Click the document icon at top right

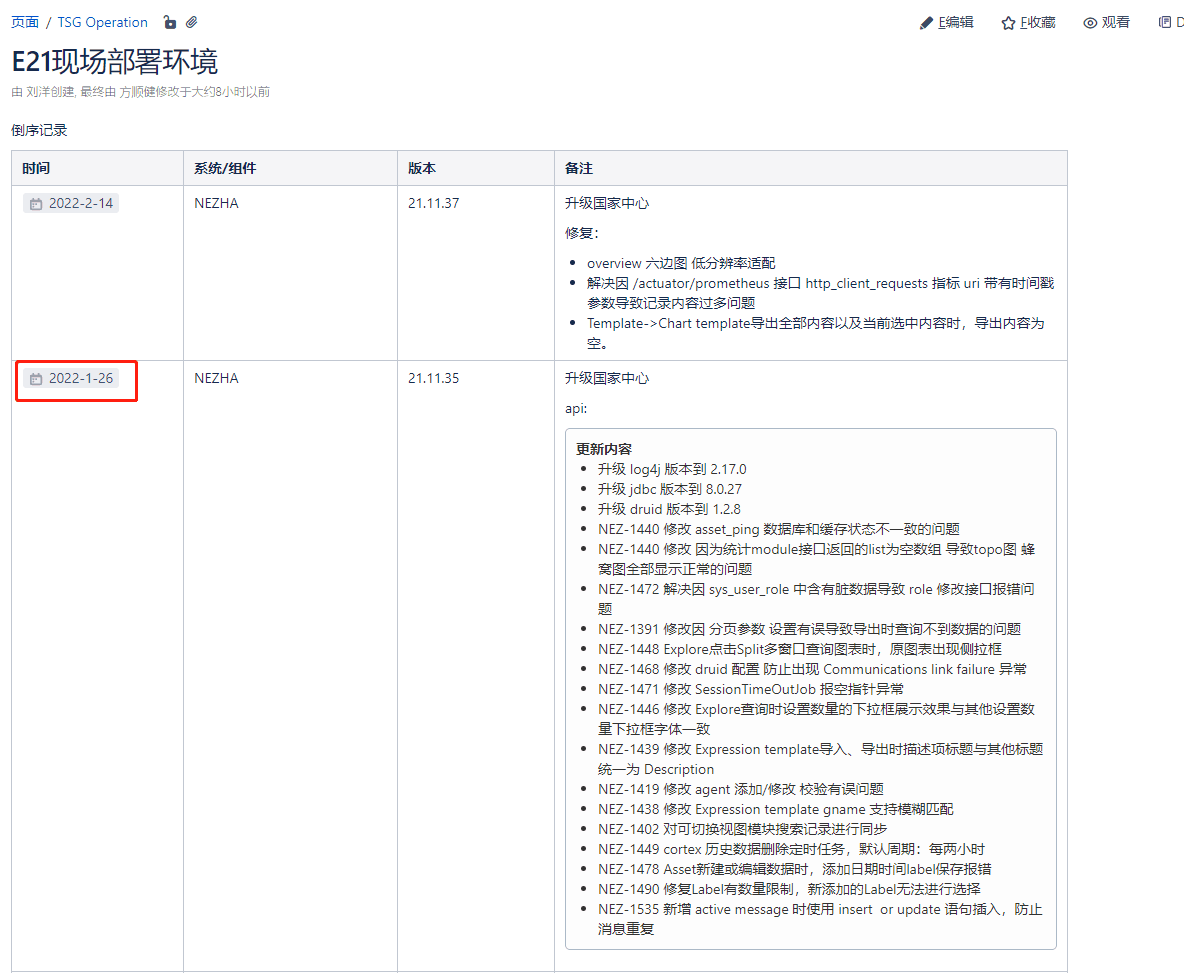point(1164,22)
